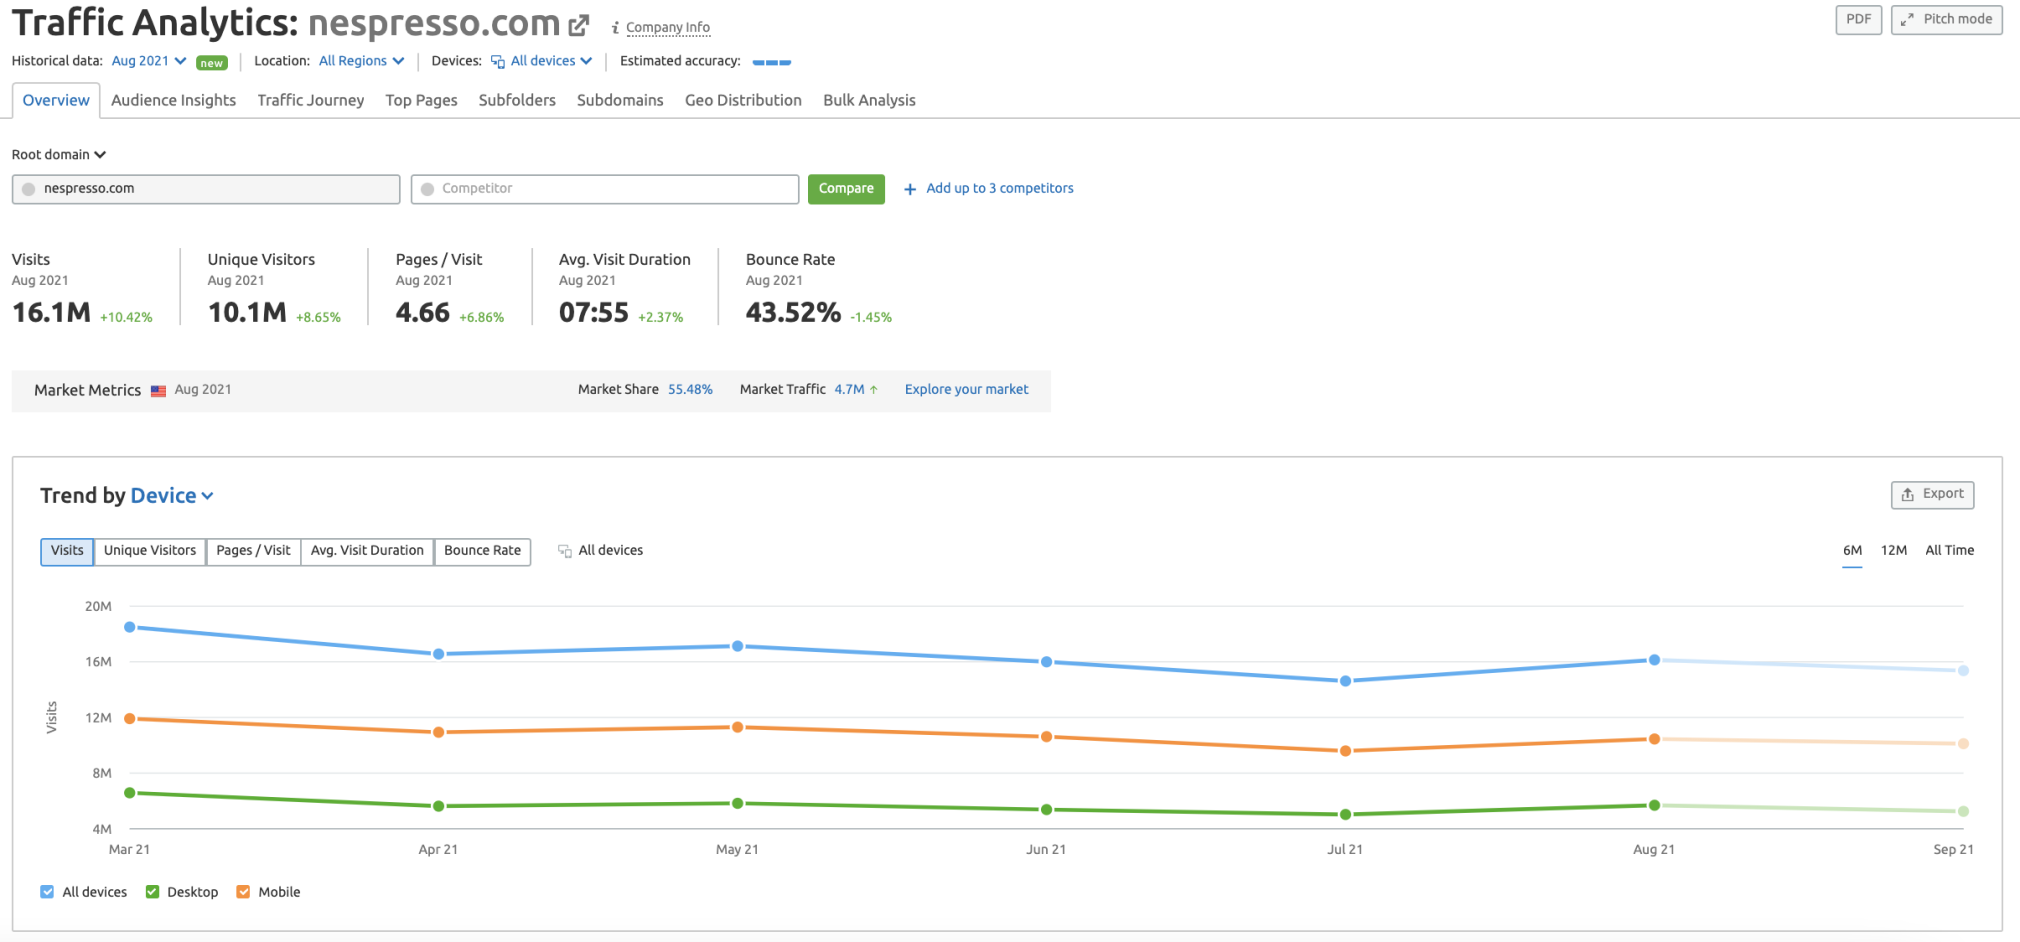Click the 10.1M Unique Visitors value
2020x942 pixels.
coord(247,313)
